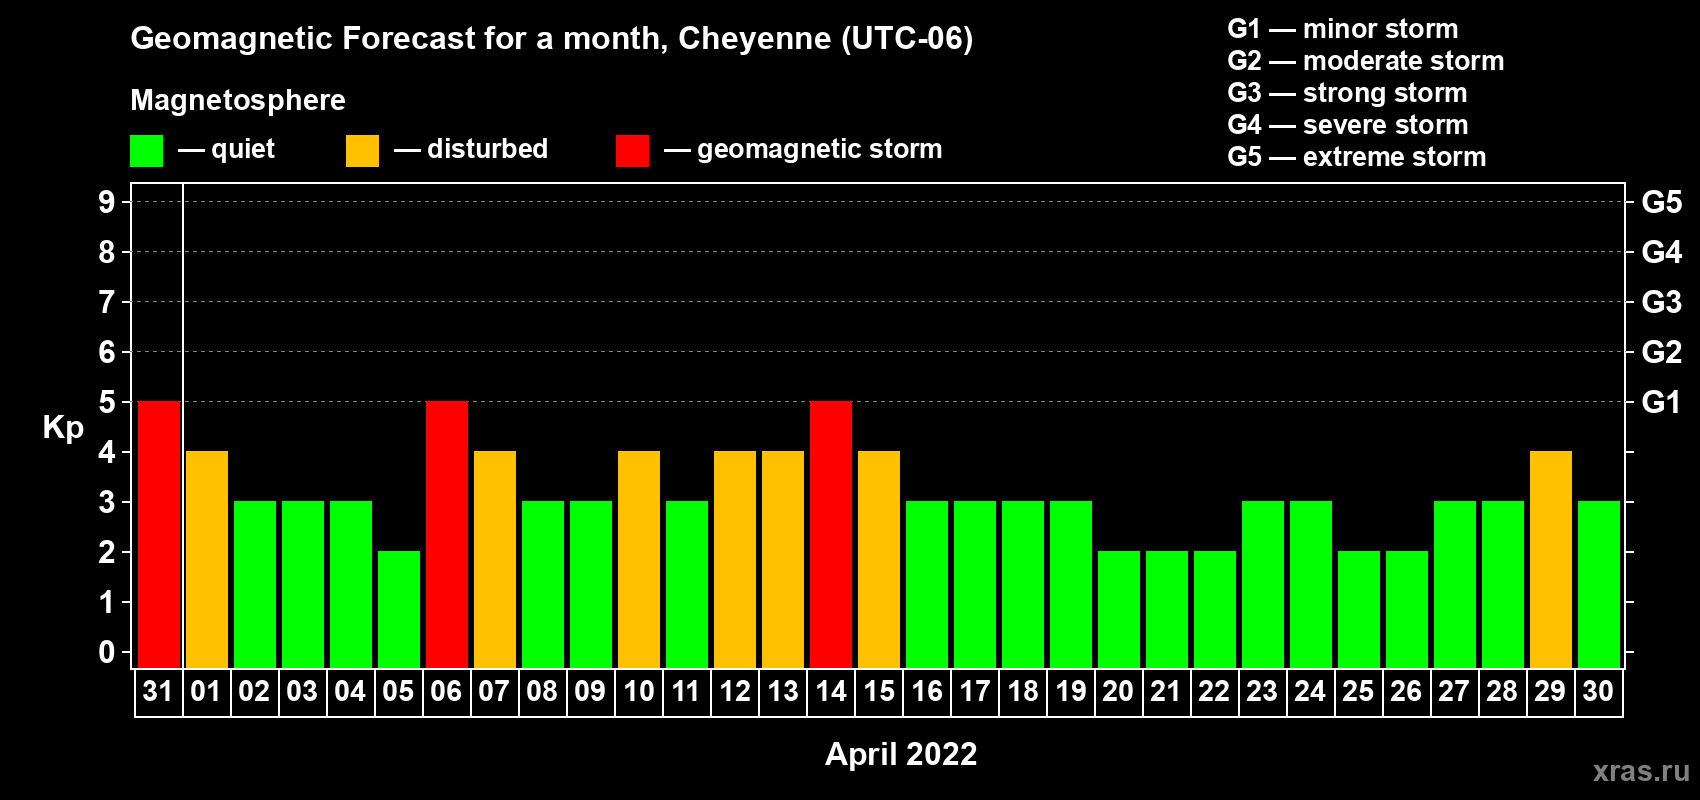
Task: Click the 'April 2022' axis caption
Action: coord(901,754)
